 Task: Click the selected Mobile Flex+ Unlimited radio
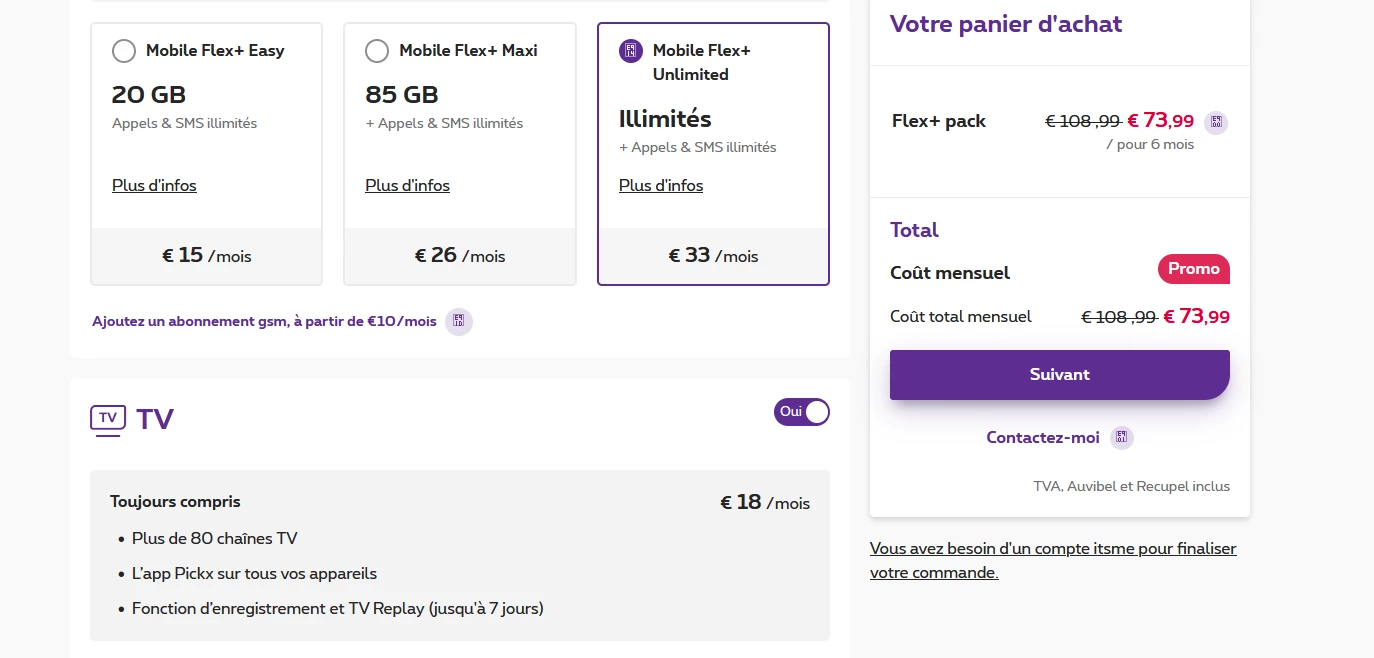tap(631, 51)
